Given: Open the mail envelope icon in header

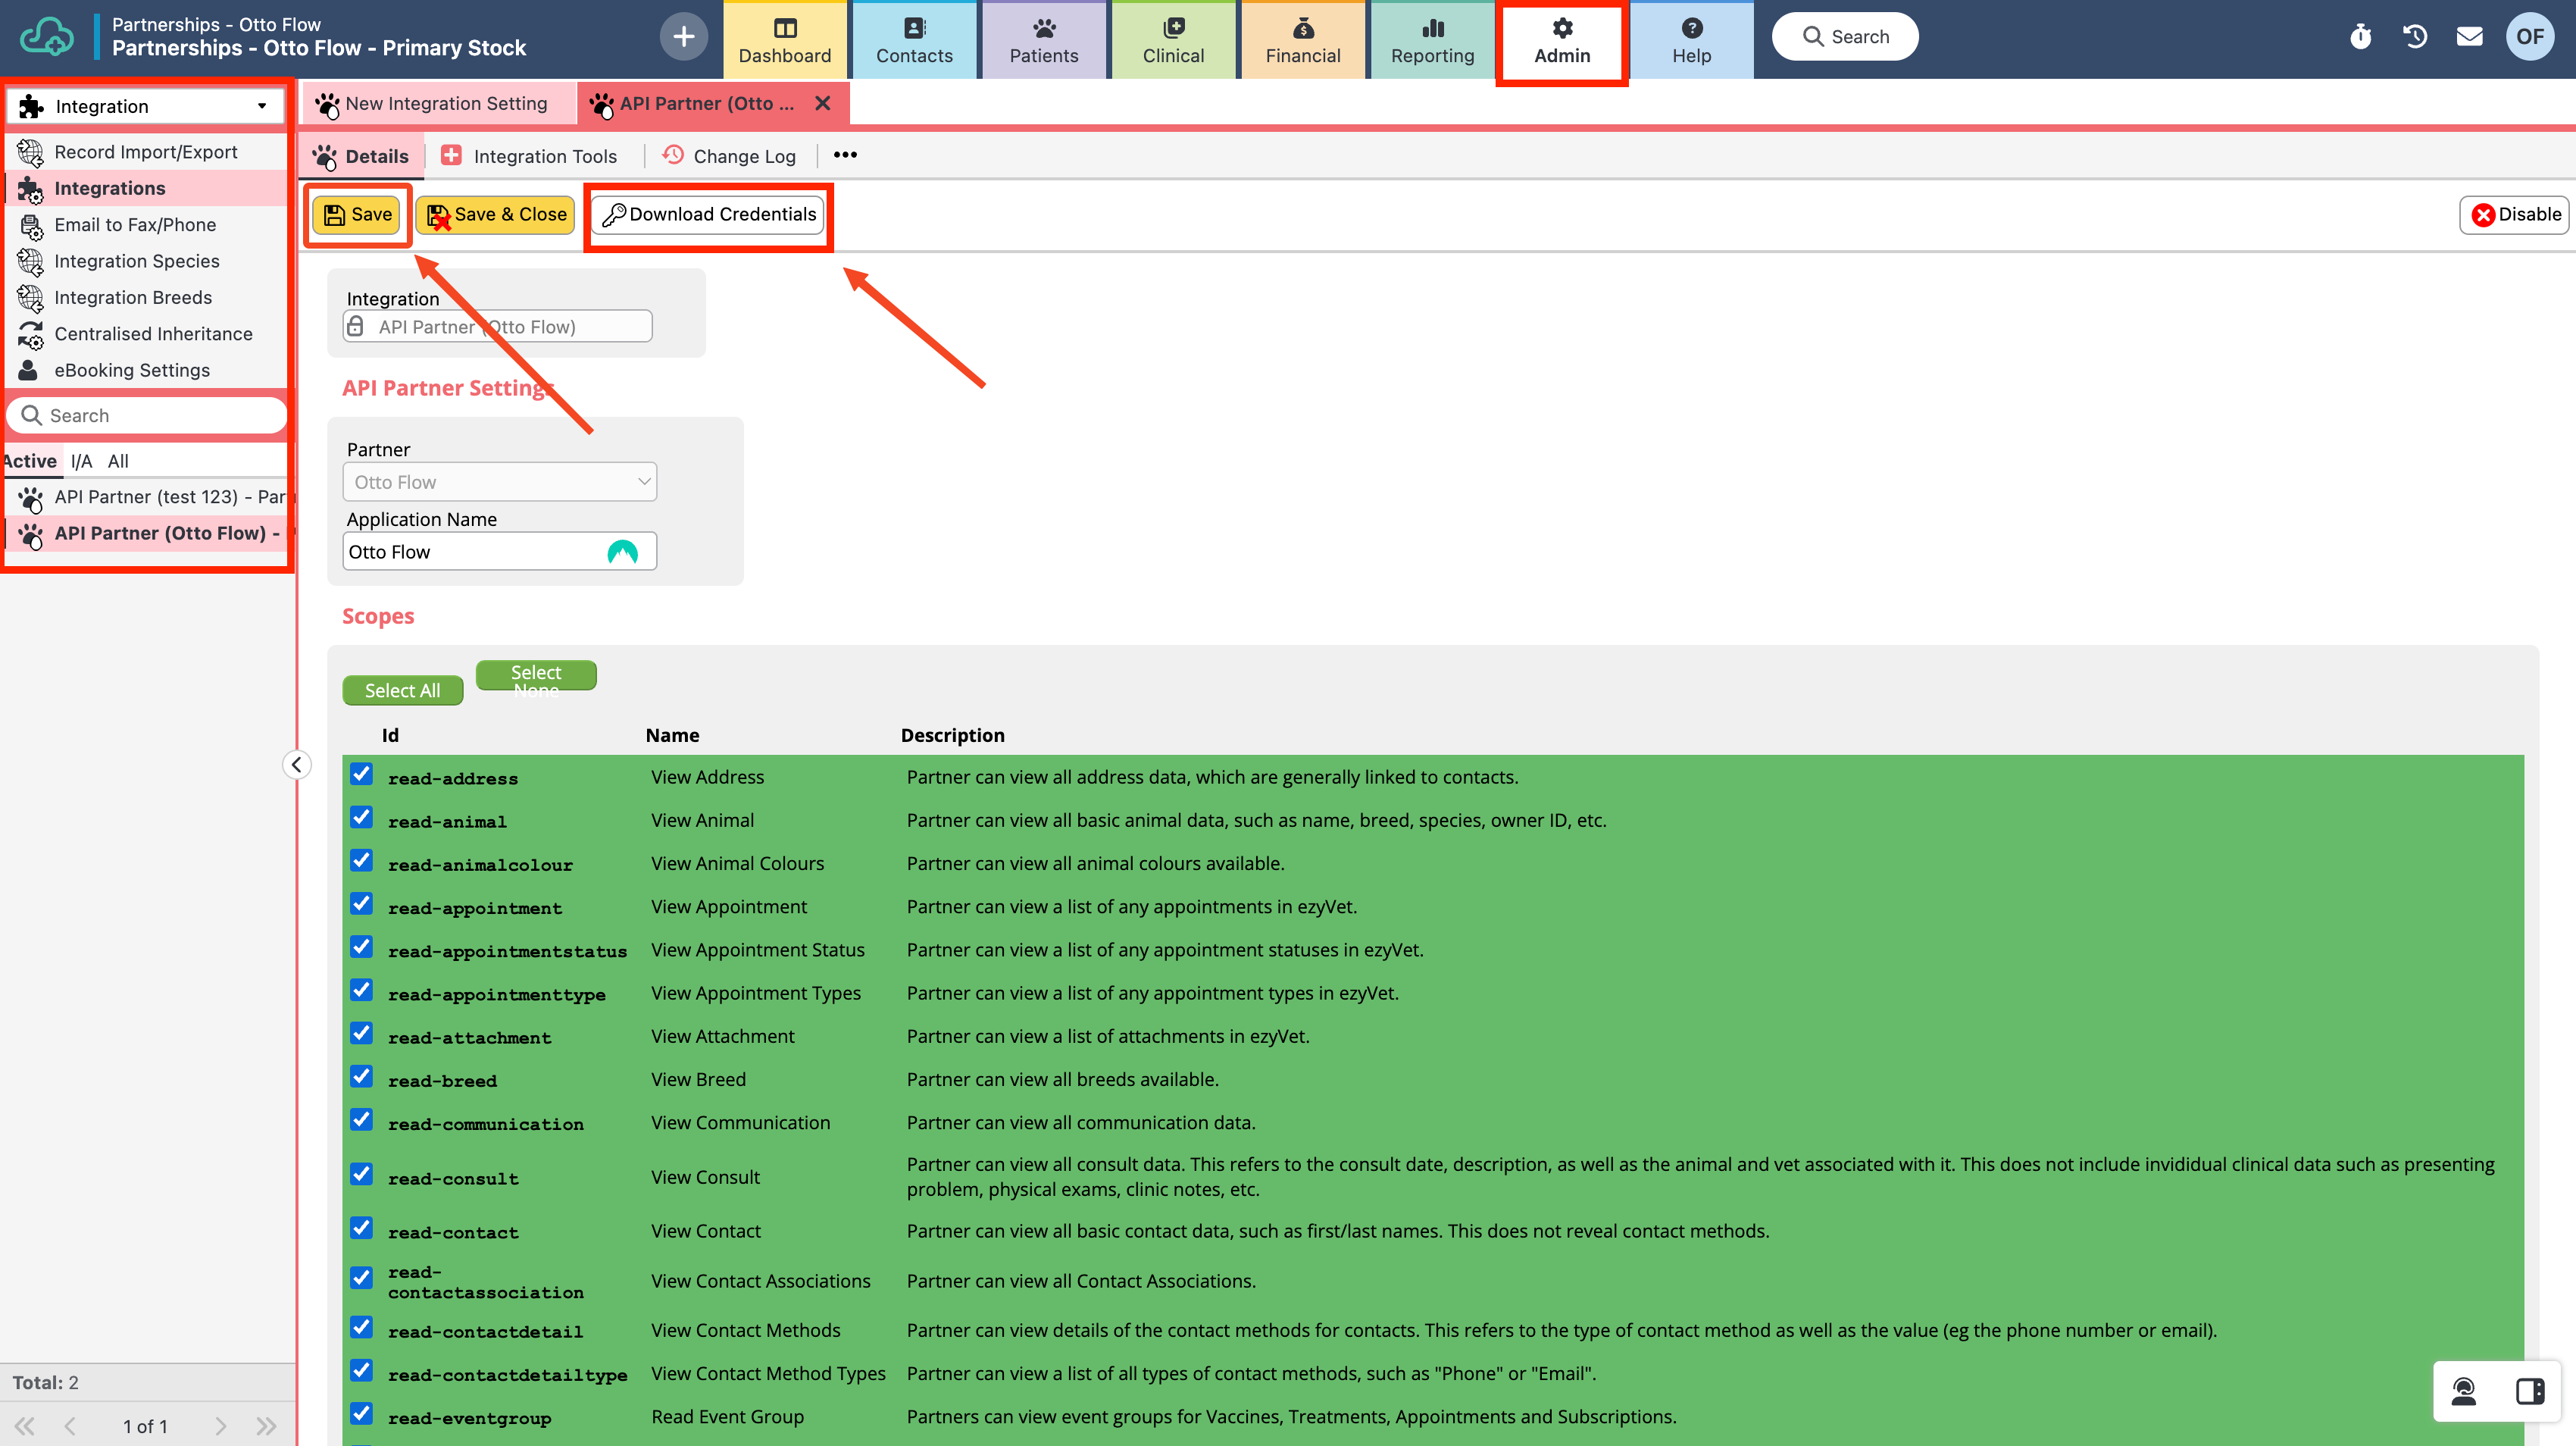Looking at the screenshot, I should coord(2469,37).
